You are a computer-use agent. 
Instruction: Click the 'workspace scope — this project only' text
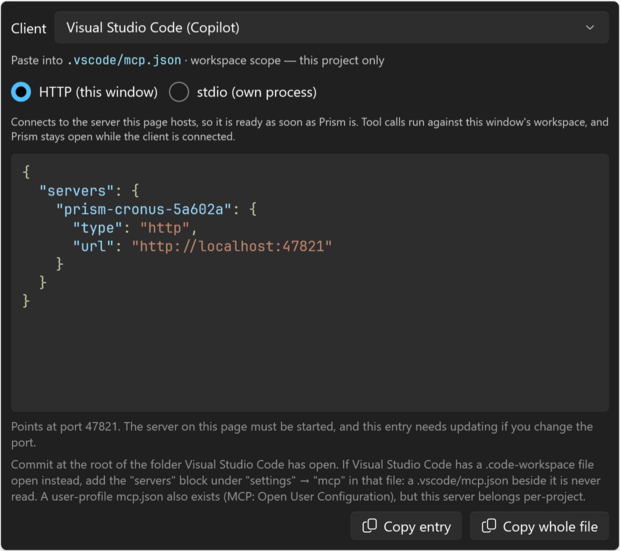pos(287,61)
